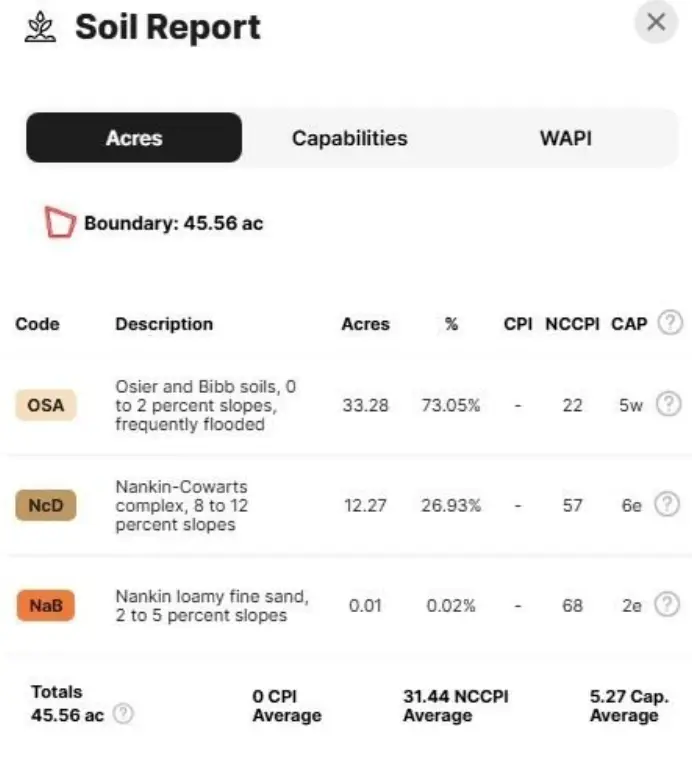Select Nankin-Cowarts complex description text
The height and width of the screenshot is (768, 692).
pyautogui.click(x=182, y=505)
